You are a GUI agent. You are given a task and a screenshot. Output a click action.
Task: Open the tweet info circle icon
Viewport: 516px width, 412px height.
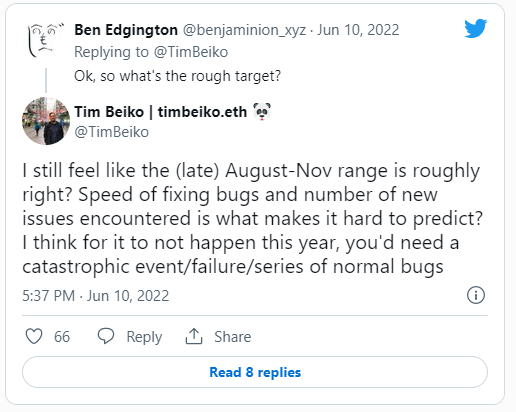tap(476, 295)
